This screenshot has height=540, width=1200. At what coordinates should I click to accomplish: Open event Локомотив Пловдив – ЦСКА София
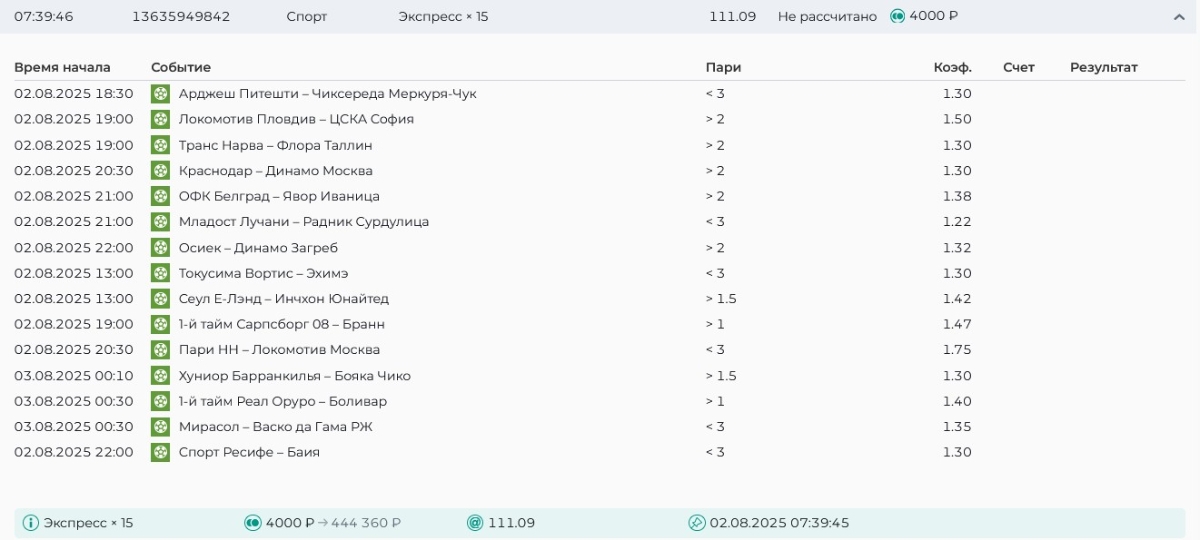coord(296,119)
